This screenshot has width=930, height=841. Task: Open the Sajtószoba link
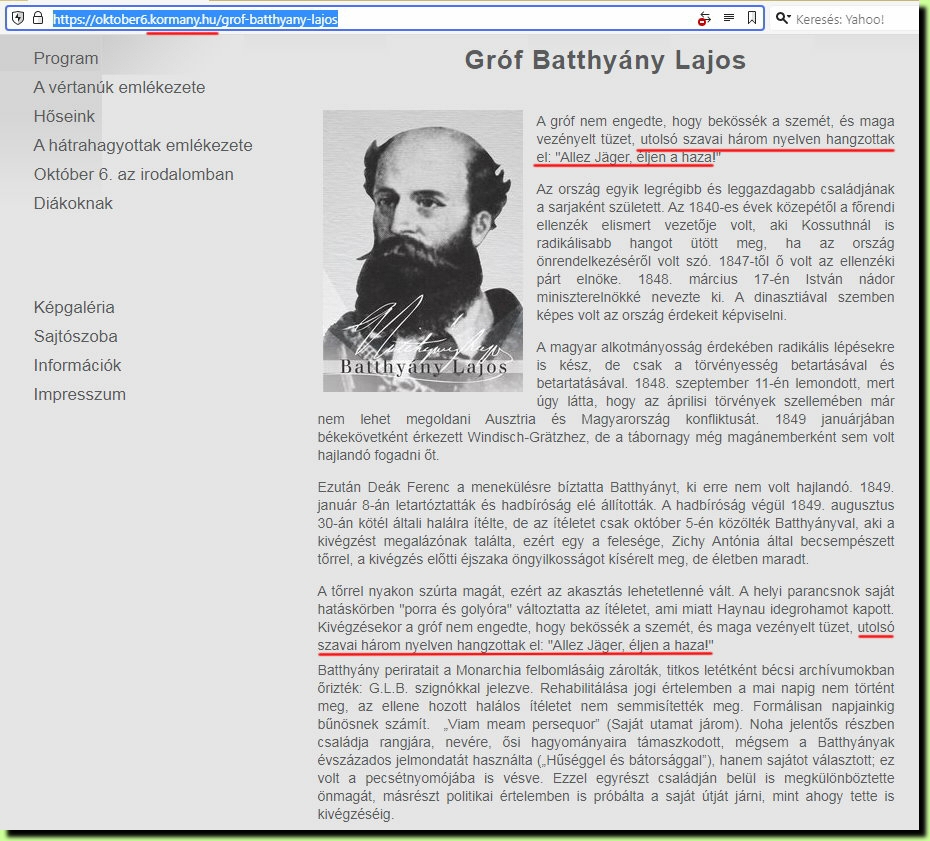[75, 336]
